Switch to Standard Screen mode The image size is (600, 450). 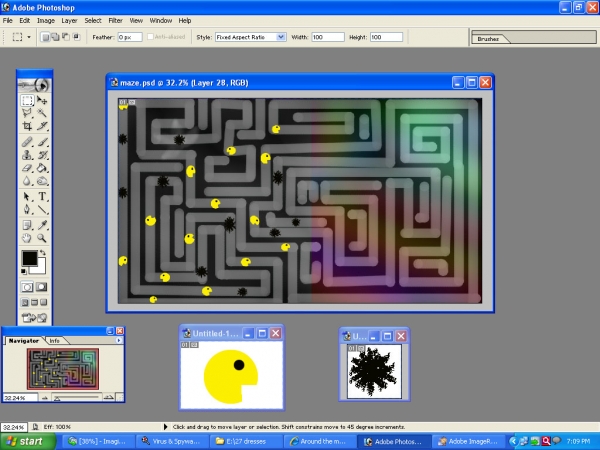pos(25,302)
